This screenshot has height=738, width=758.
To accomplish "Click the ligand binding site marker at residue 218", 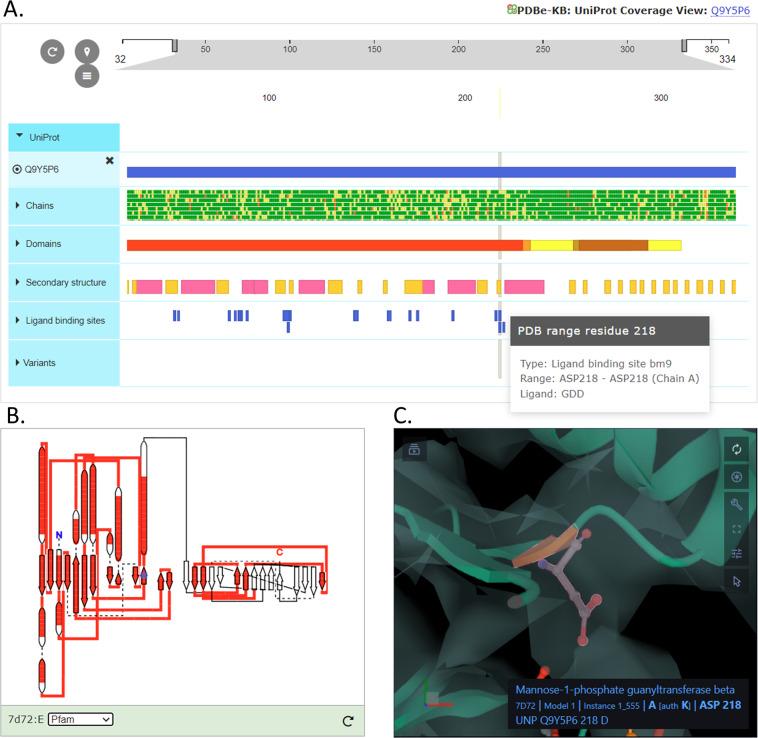I will click(x=501, y=327).
